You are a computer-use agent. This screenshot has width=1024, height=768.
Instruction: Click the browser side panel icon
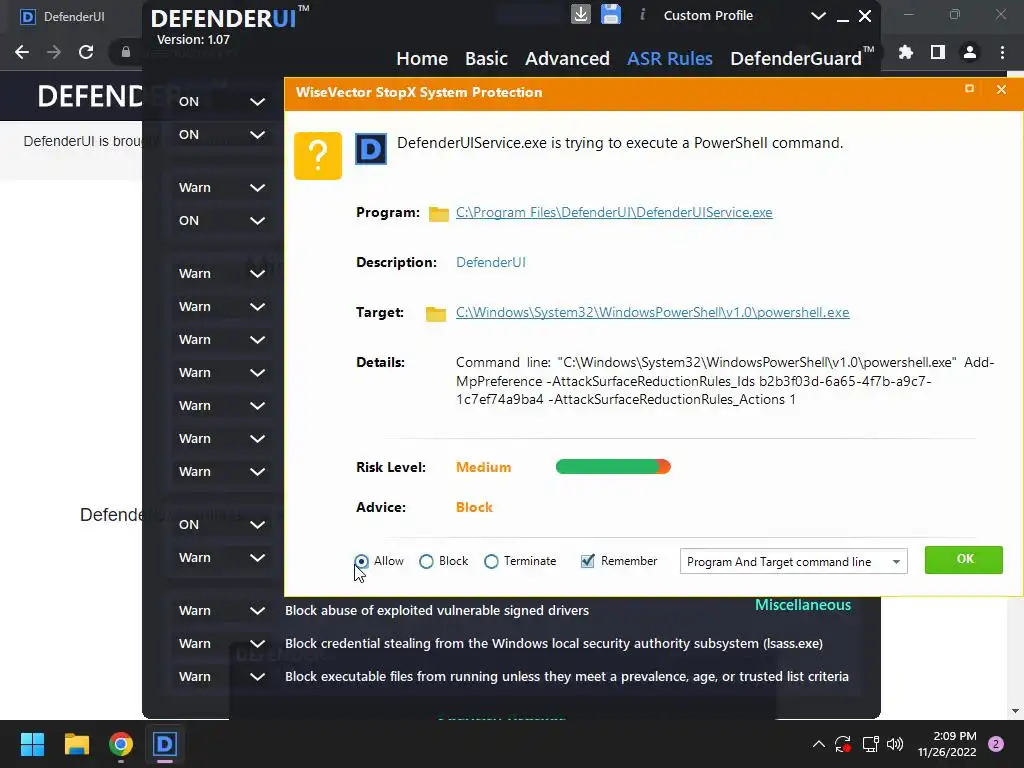(x=938, y=52)
